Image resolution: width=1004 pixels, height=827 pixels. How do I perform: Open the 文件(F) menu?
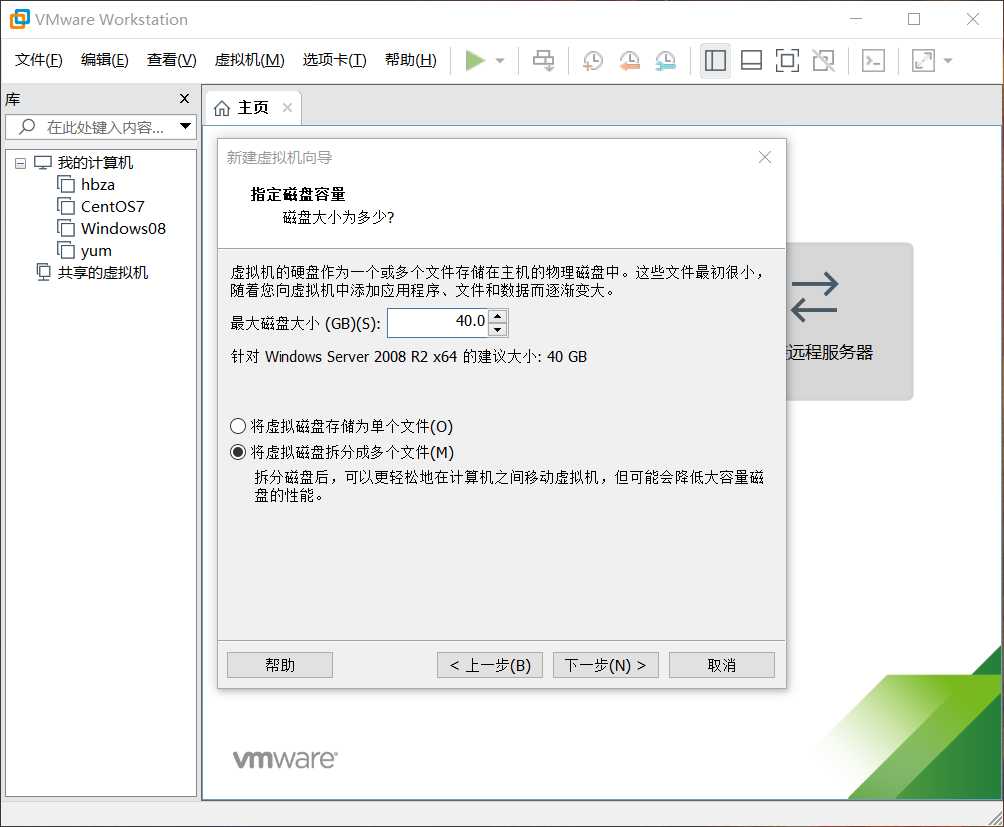[x=39, y=60]
